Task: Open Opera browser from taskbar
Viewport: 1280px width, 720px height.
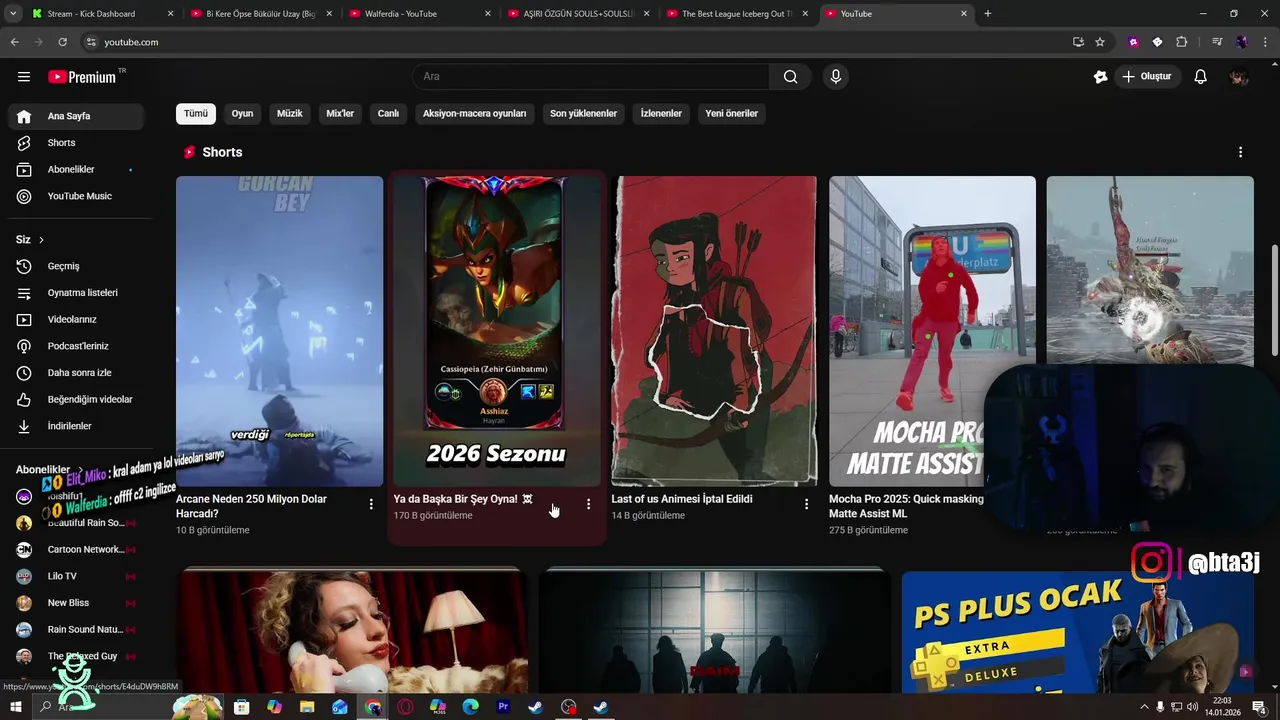Action: point(405,707)
